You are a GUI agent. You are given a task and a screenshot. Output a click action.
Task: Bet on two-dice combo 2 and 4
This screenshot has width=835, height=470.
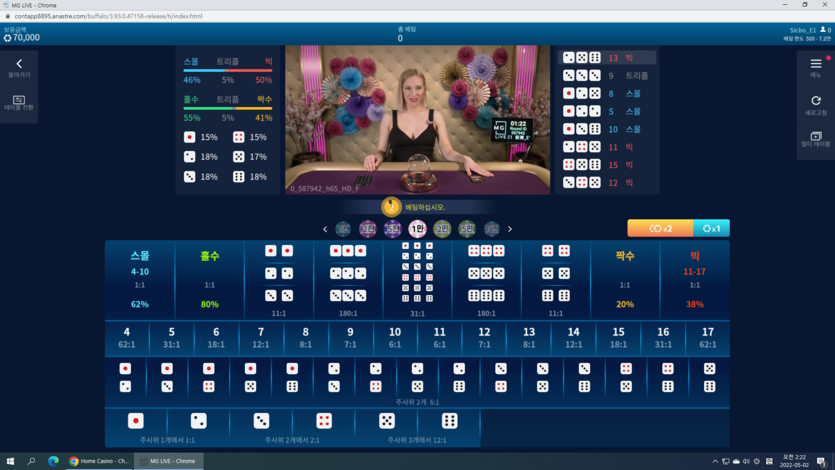coord(375,377)
